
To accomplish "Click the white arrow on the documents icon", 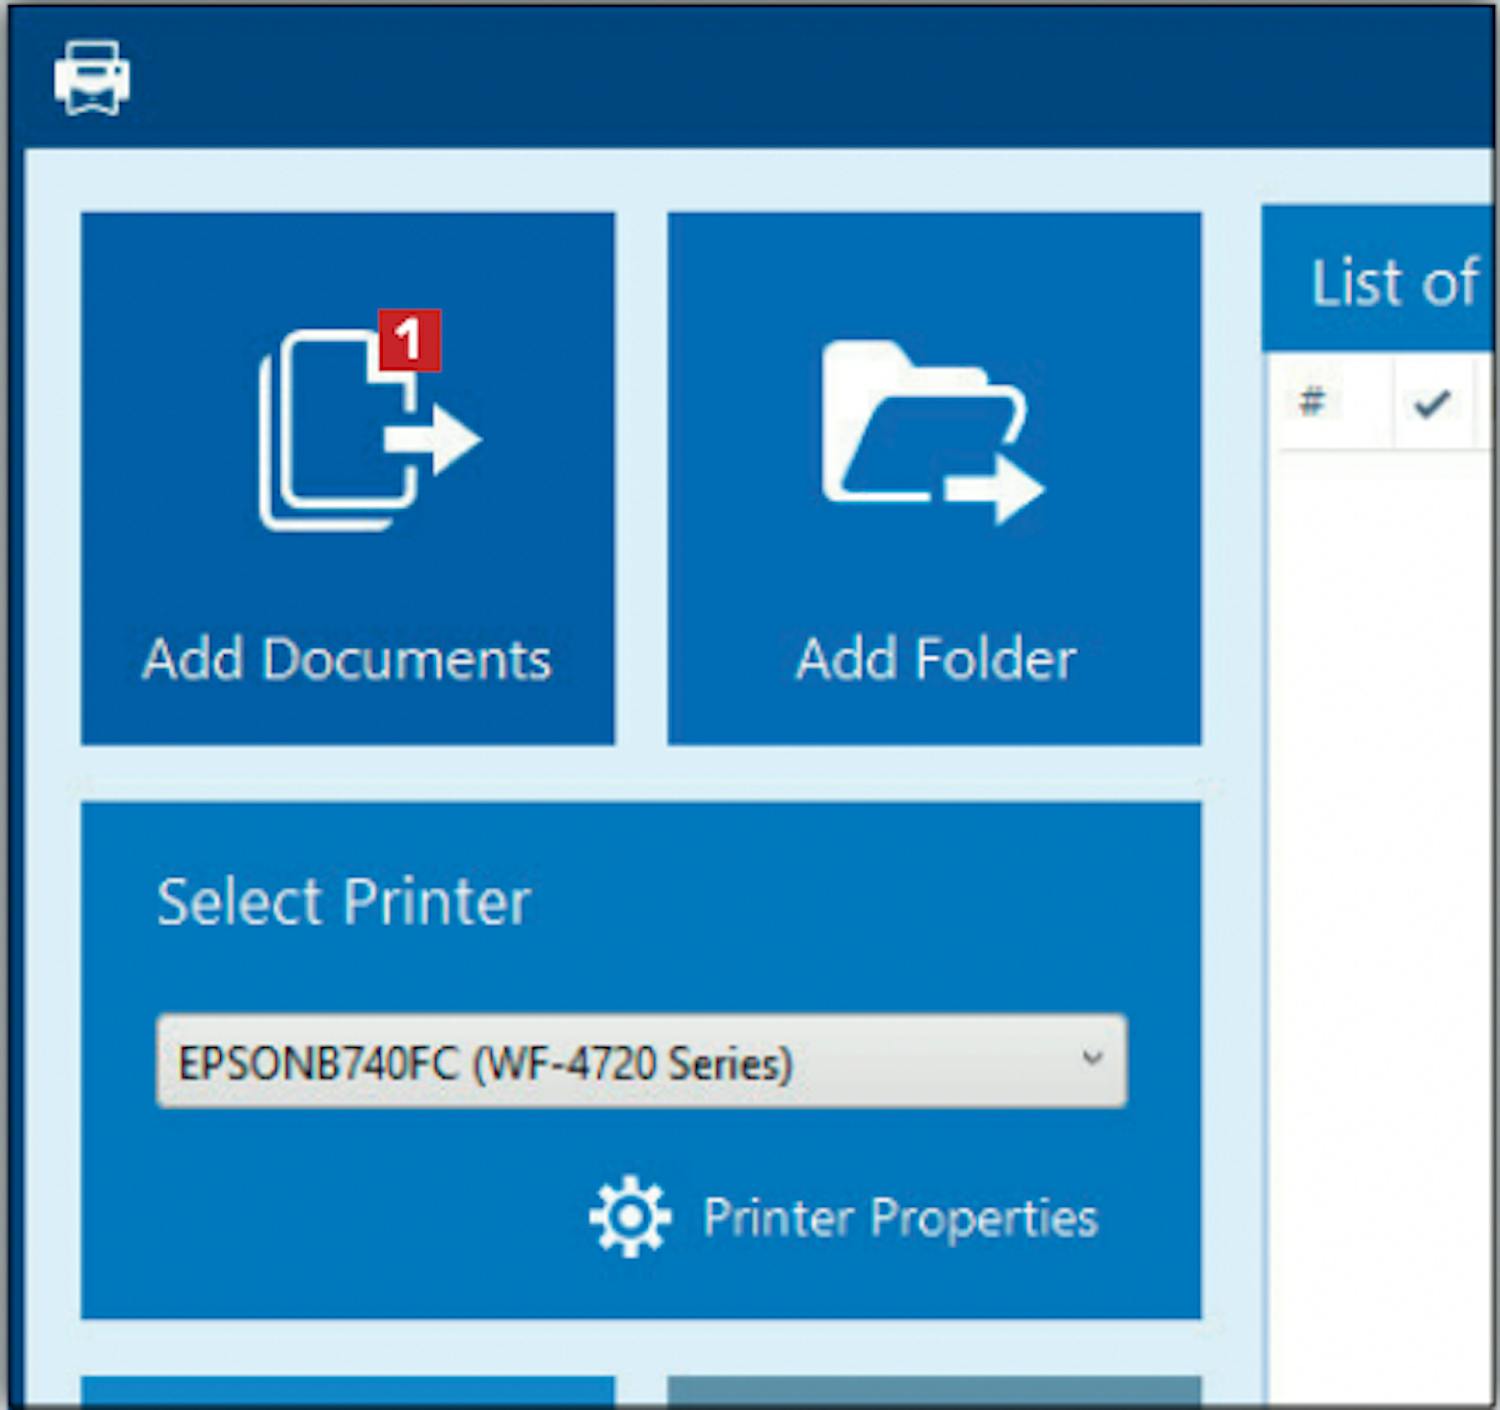I will [434, 439].
